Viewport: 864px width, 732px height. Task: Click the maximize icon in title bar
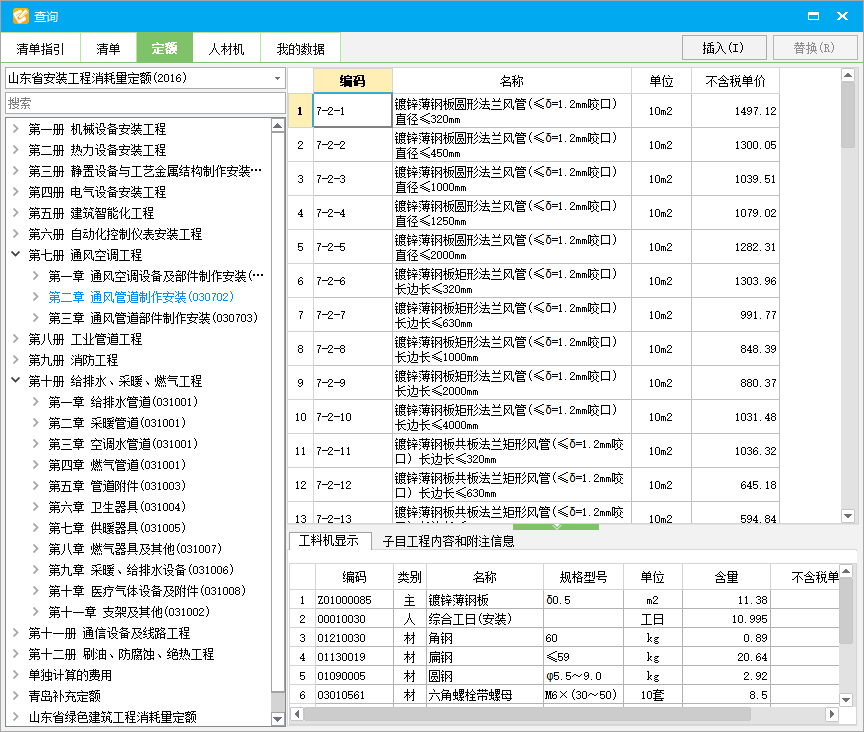pos(813,15)
